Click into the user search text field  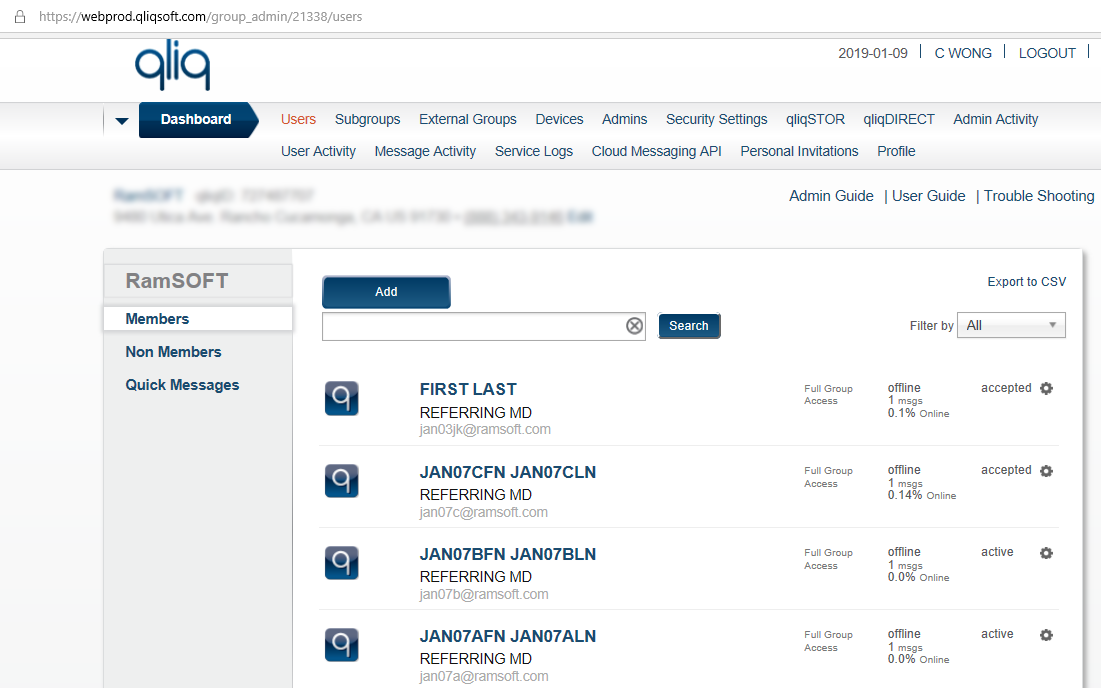click(x=472, y=326)
